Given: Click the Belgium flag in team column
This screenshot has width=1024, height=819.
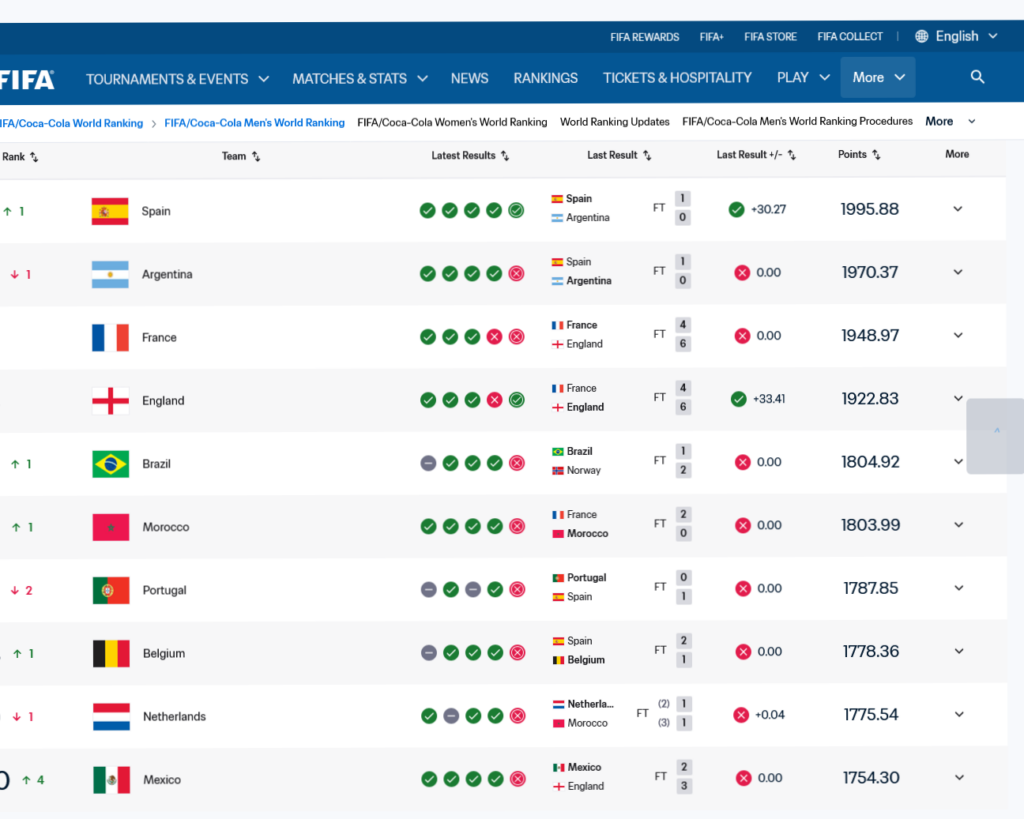Looking at the screenshot, I should (x=111, y=654).
